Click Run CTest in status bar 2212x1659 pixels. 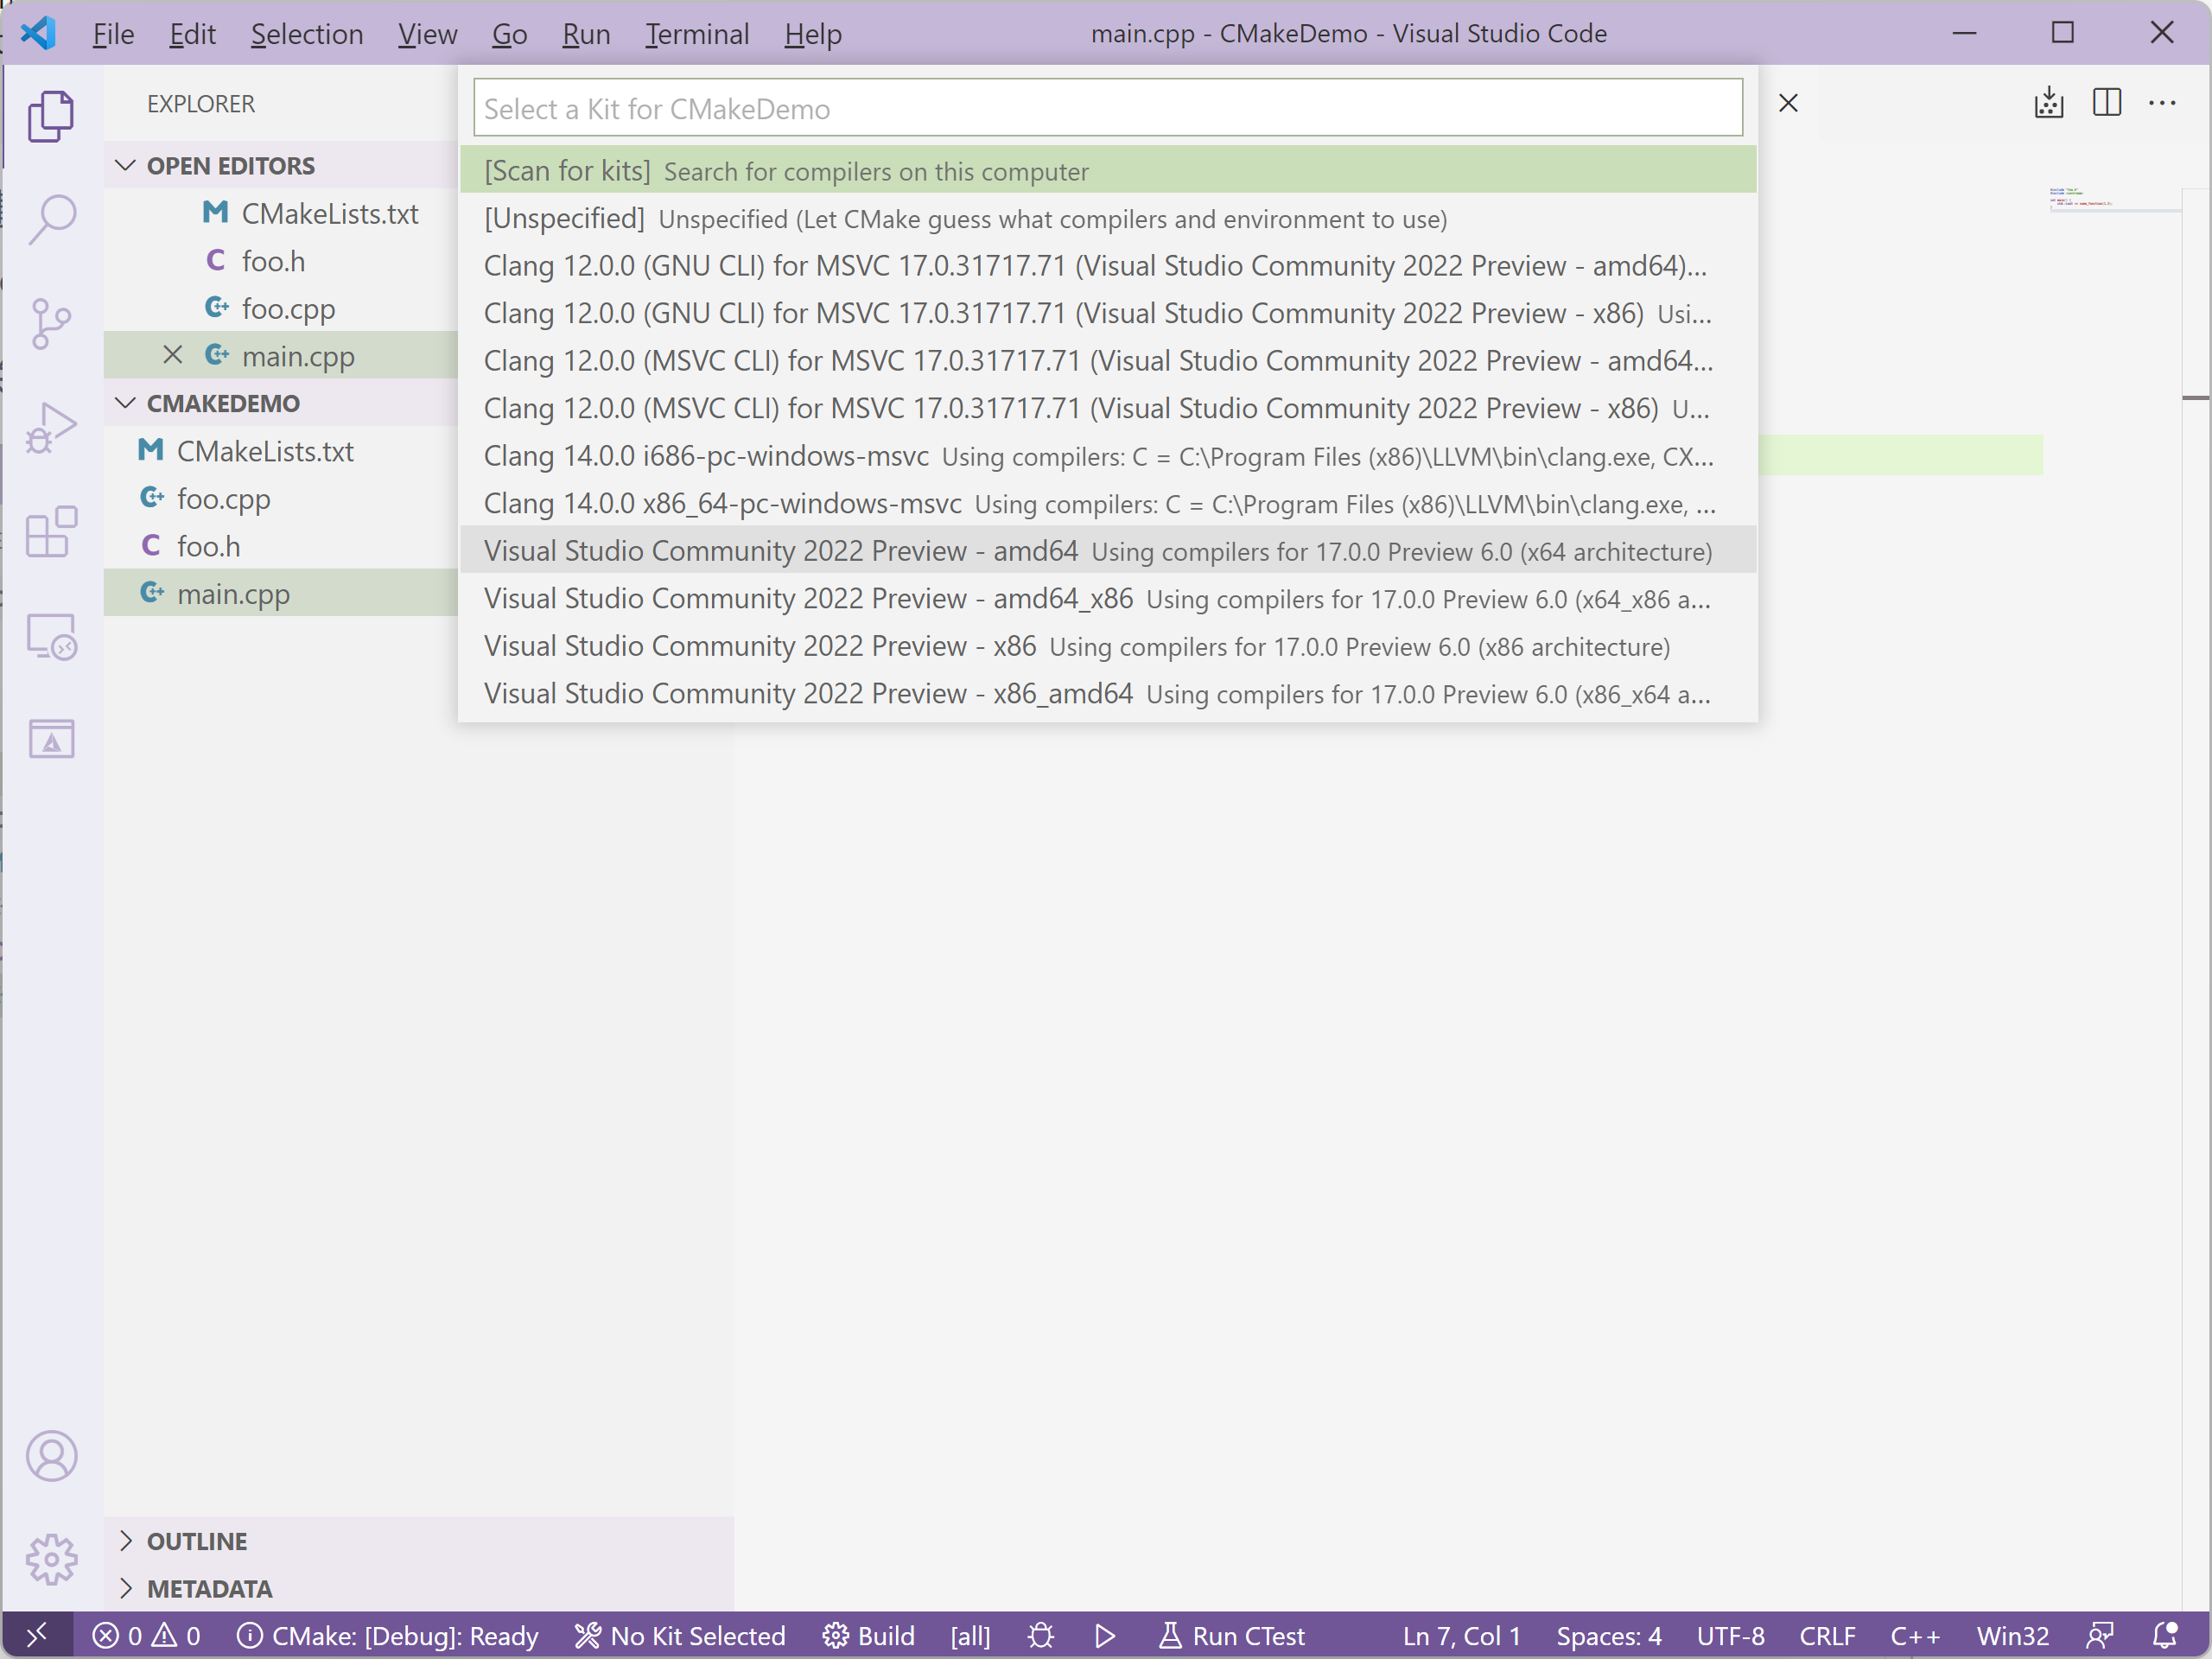[x=1231, y=1636]
